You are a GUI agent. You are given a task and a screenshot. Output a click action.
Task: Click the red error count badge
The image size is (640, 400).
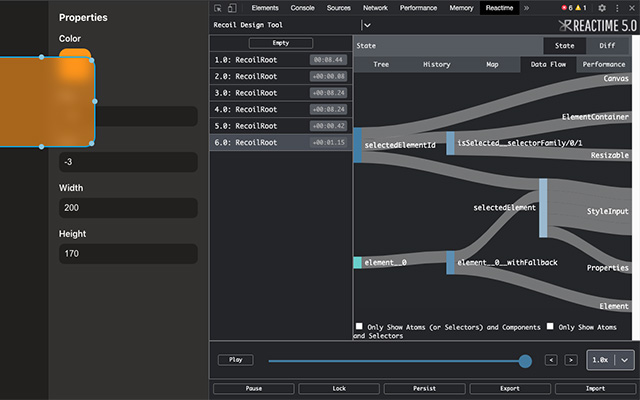[567, 8]
